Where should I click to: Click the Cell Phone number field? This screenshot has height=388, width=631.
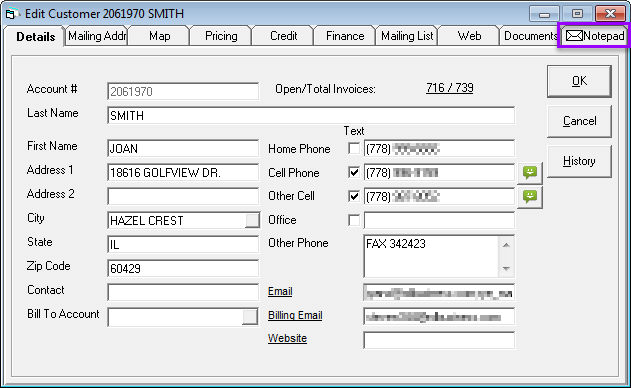click(x=439, y=173)
